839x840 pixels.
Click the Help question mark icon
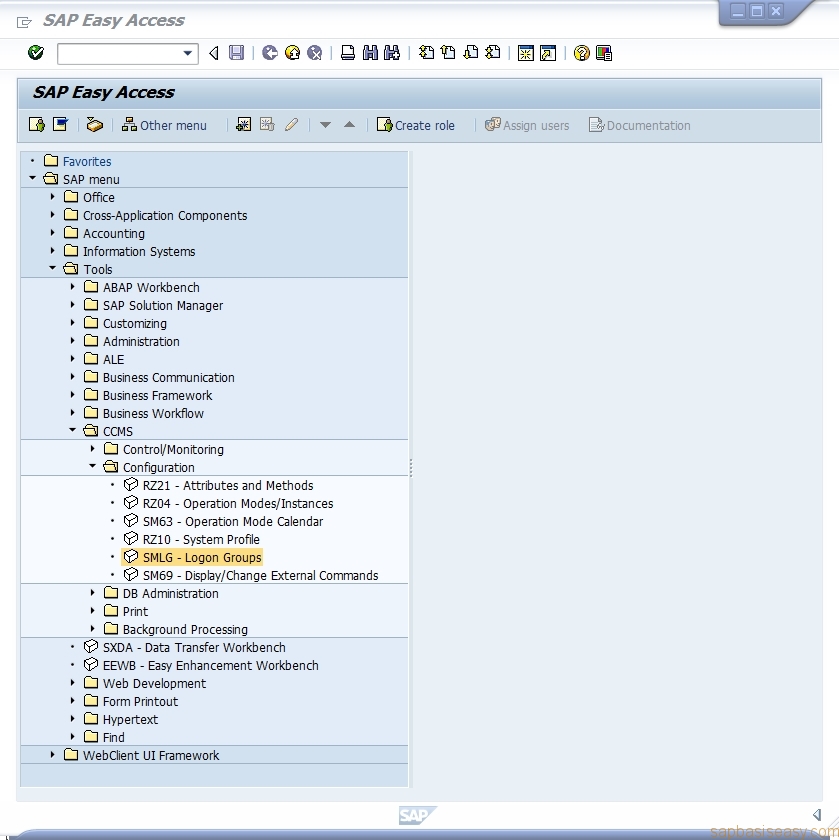581,54
